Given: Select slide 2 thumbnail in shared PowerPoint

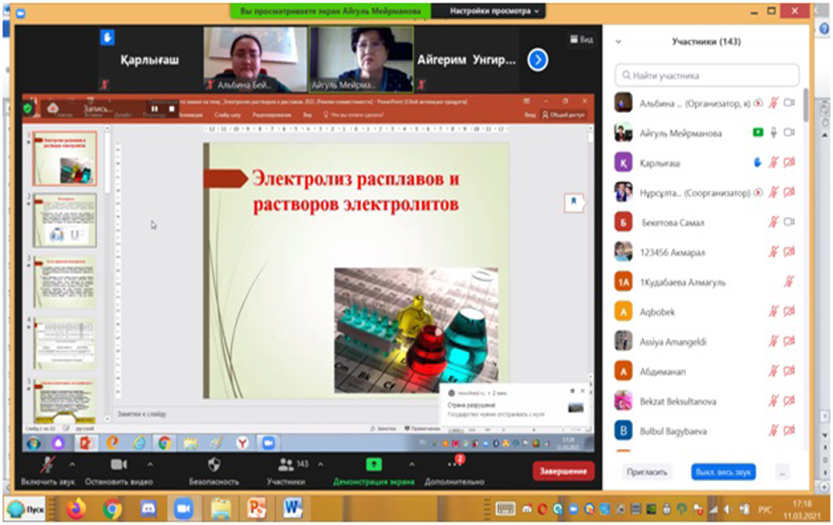Looking at the screenshot, I should [65, 220].
